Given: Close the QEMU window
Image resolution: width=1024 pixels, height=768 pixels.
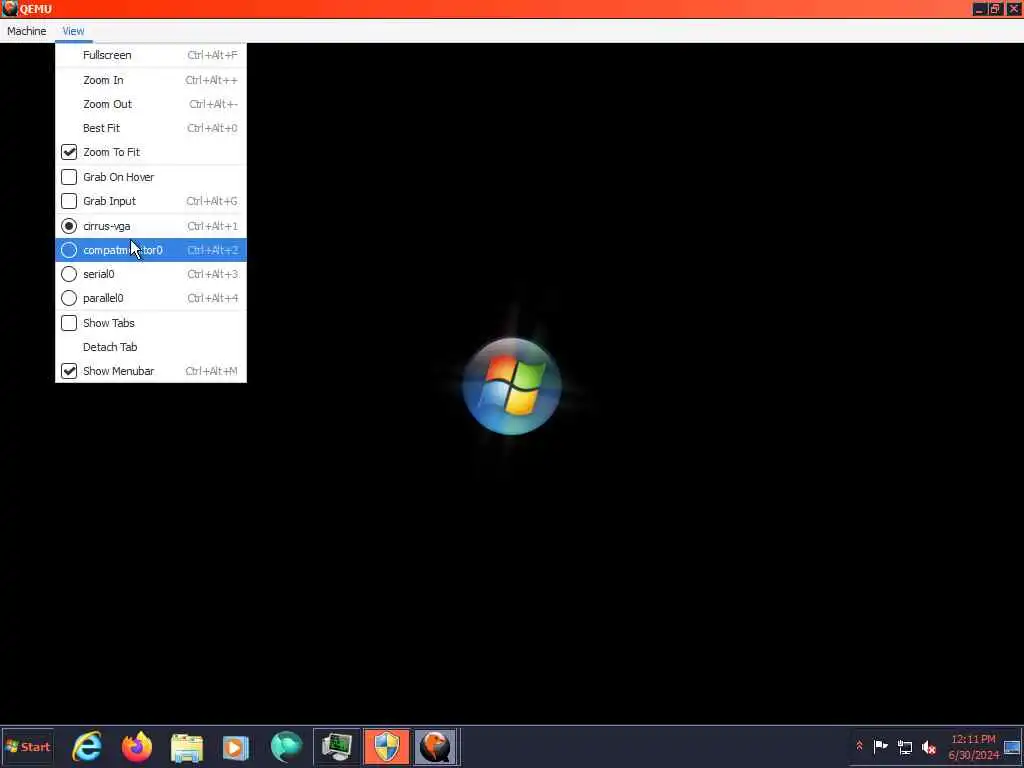Looking at the screenshot, I should 1014,8.
